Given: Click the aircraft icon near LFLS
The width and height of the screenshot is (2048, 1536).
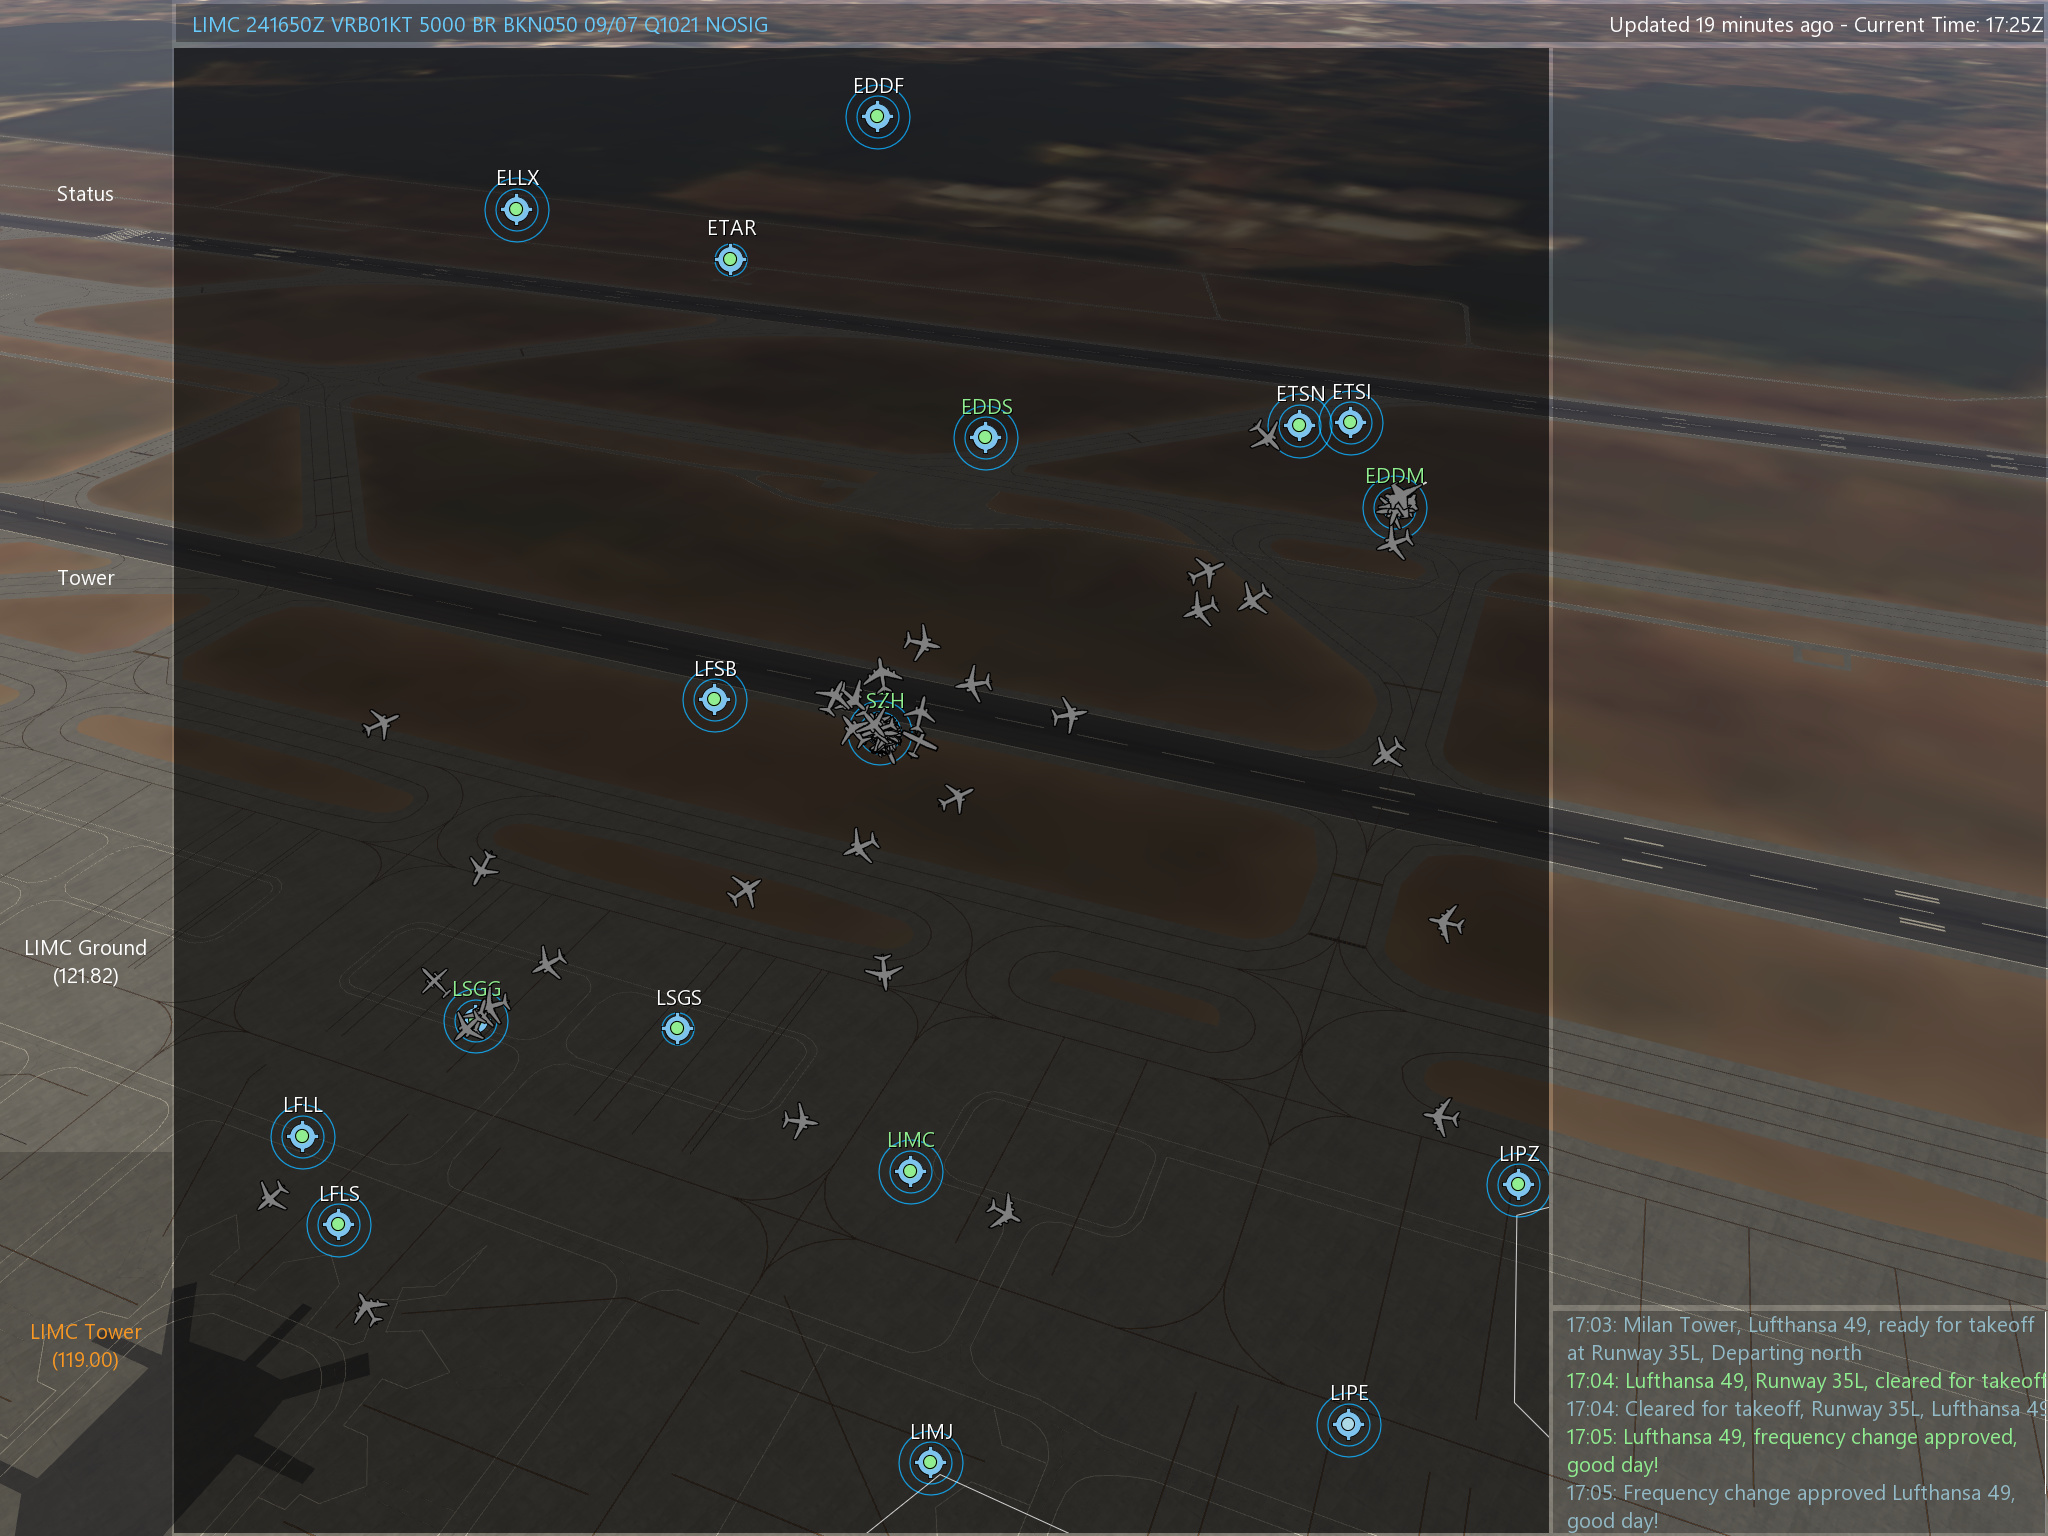Looking at the screenshot, I should pos(272,1195).
